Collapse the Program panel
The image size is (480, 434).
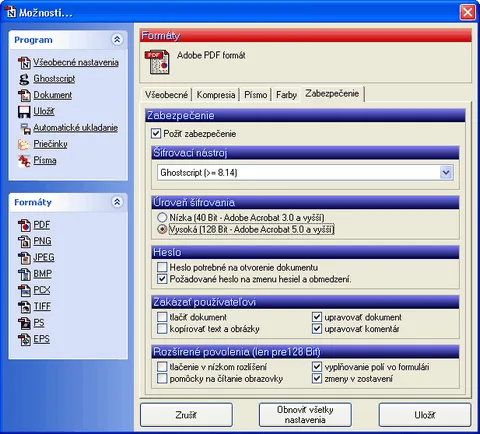click(x=117, y=40)
